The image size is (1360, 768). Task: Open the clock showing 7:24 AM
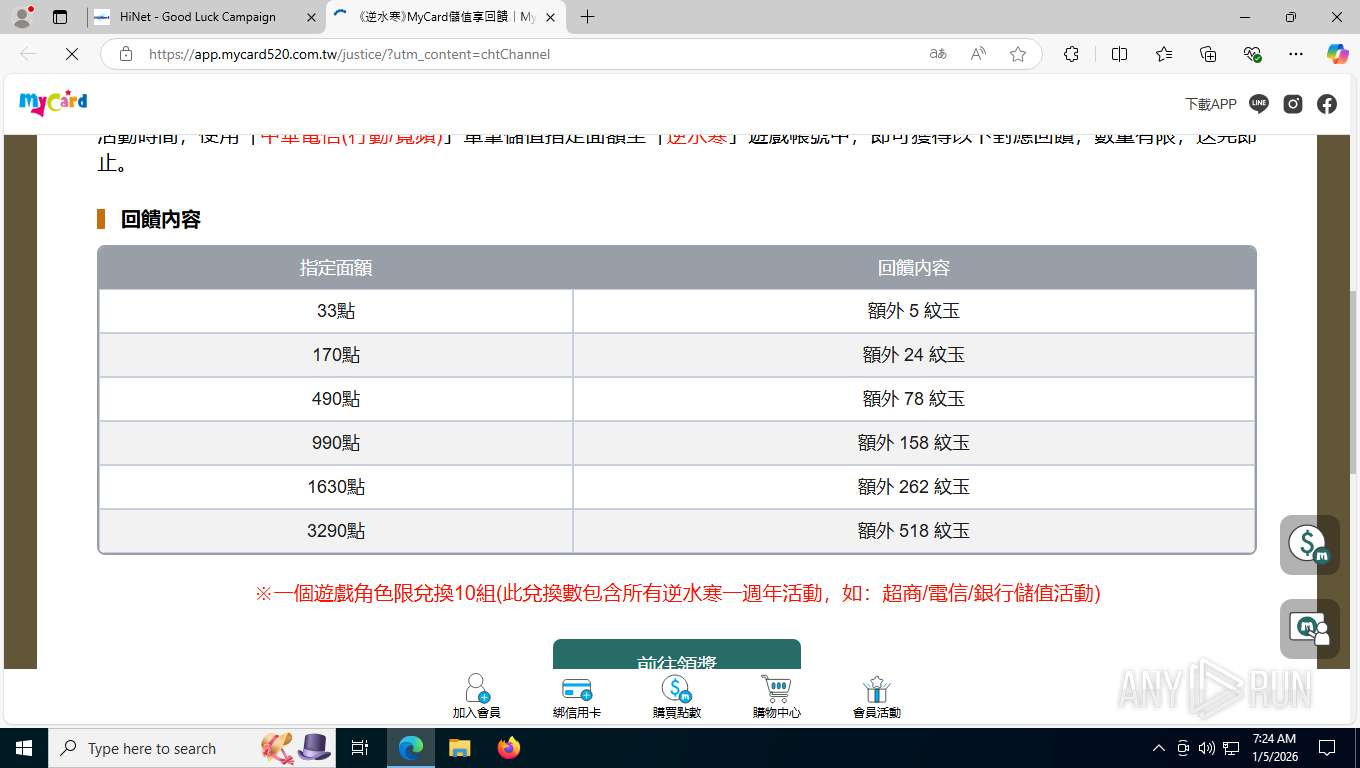point(1273,748)
